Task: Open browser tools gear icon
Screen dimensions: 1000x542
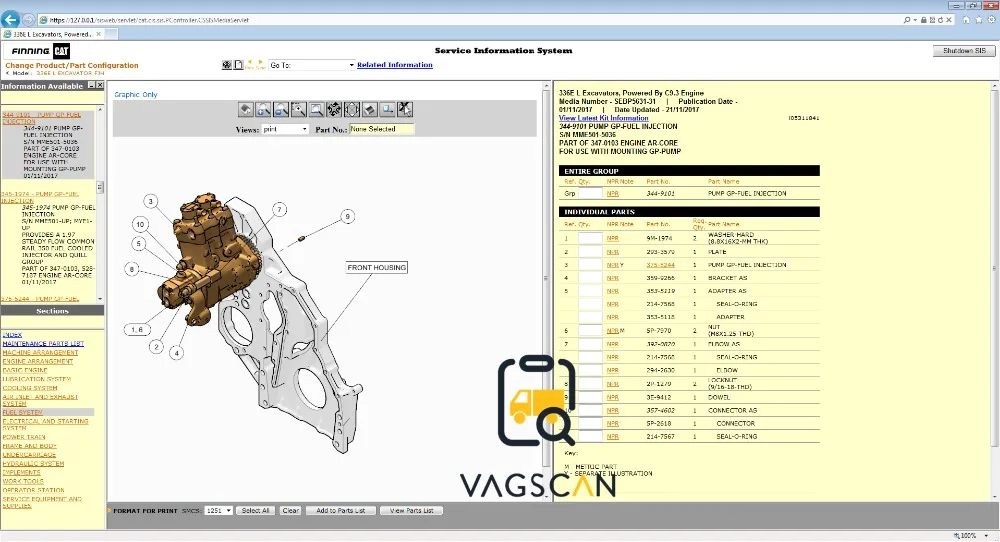Action: [x=992, y=20]
